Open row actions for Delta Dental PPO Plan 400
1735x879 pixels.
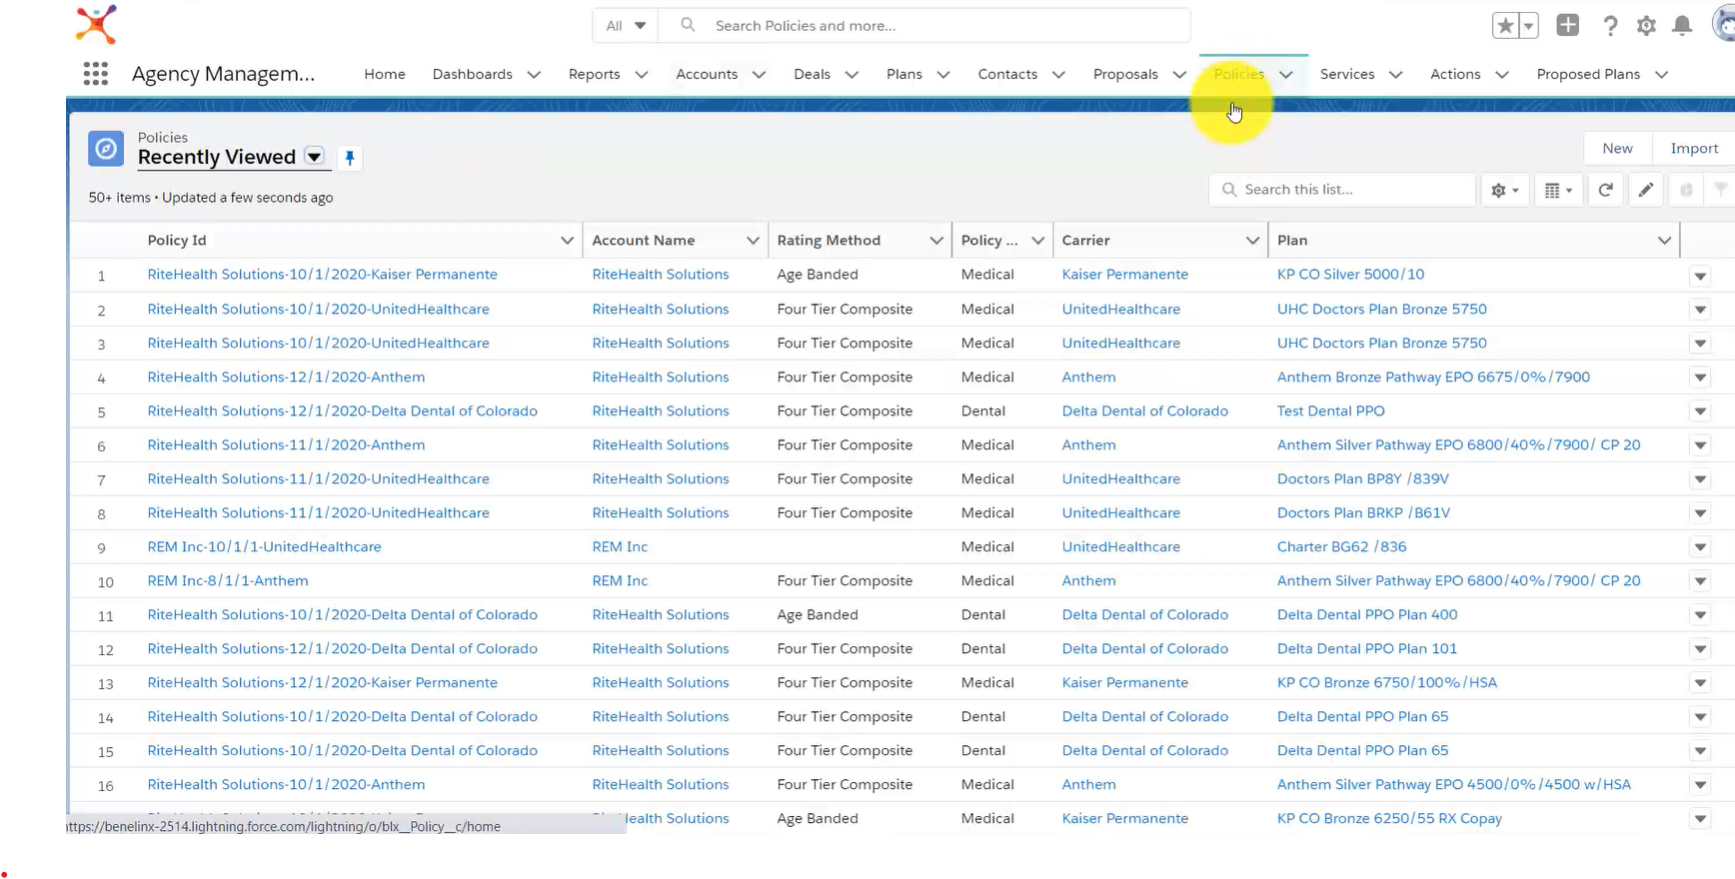coord(1700,615)
